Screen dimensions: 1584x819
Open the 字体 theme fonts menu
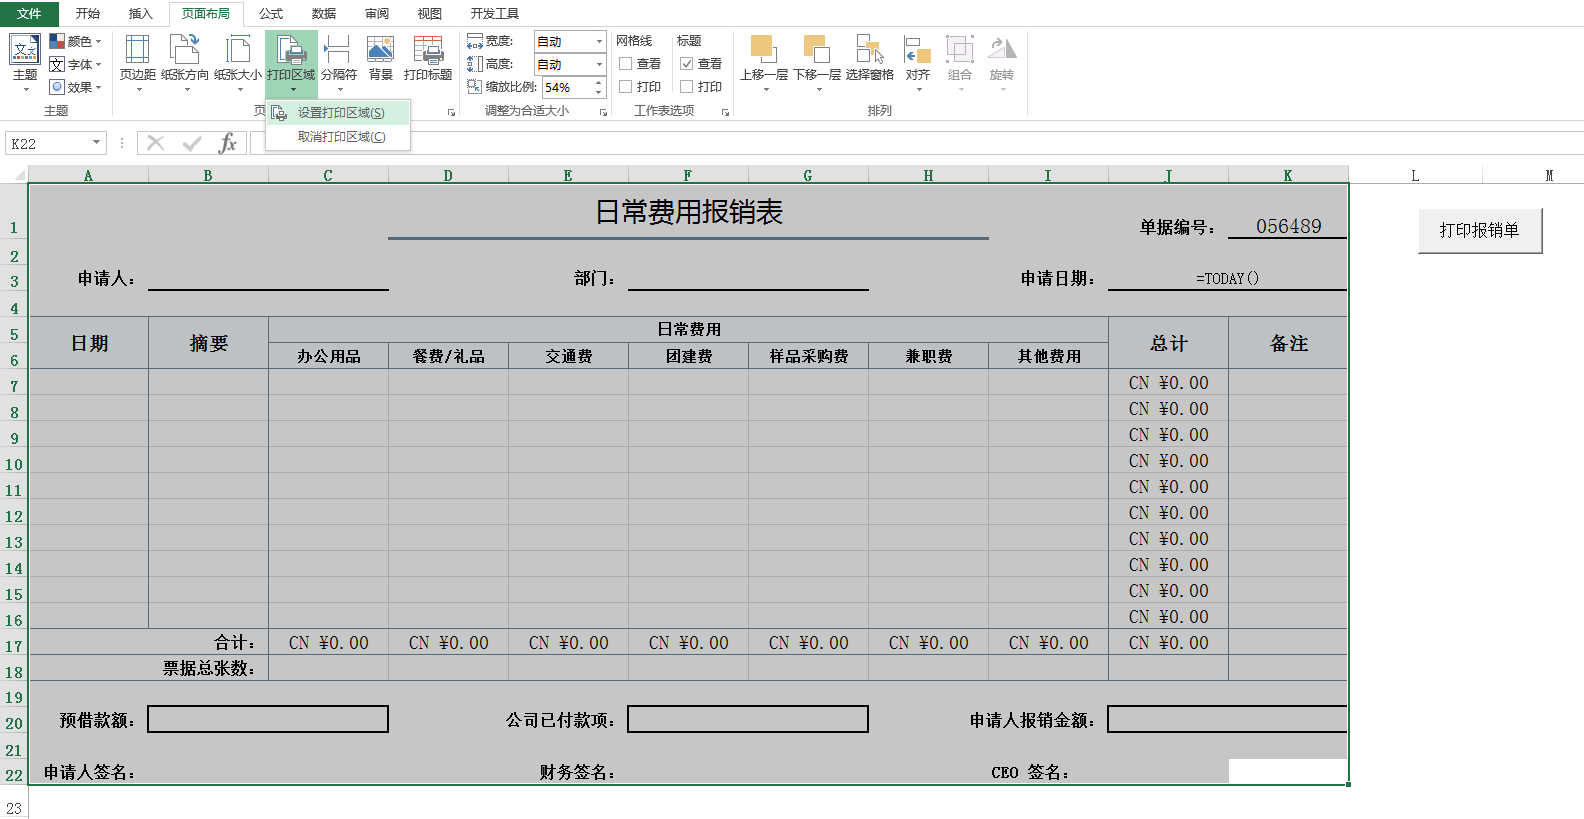coord(75,64)
